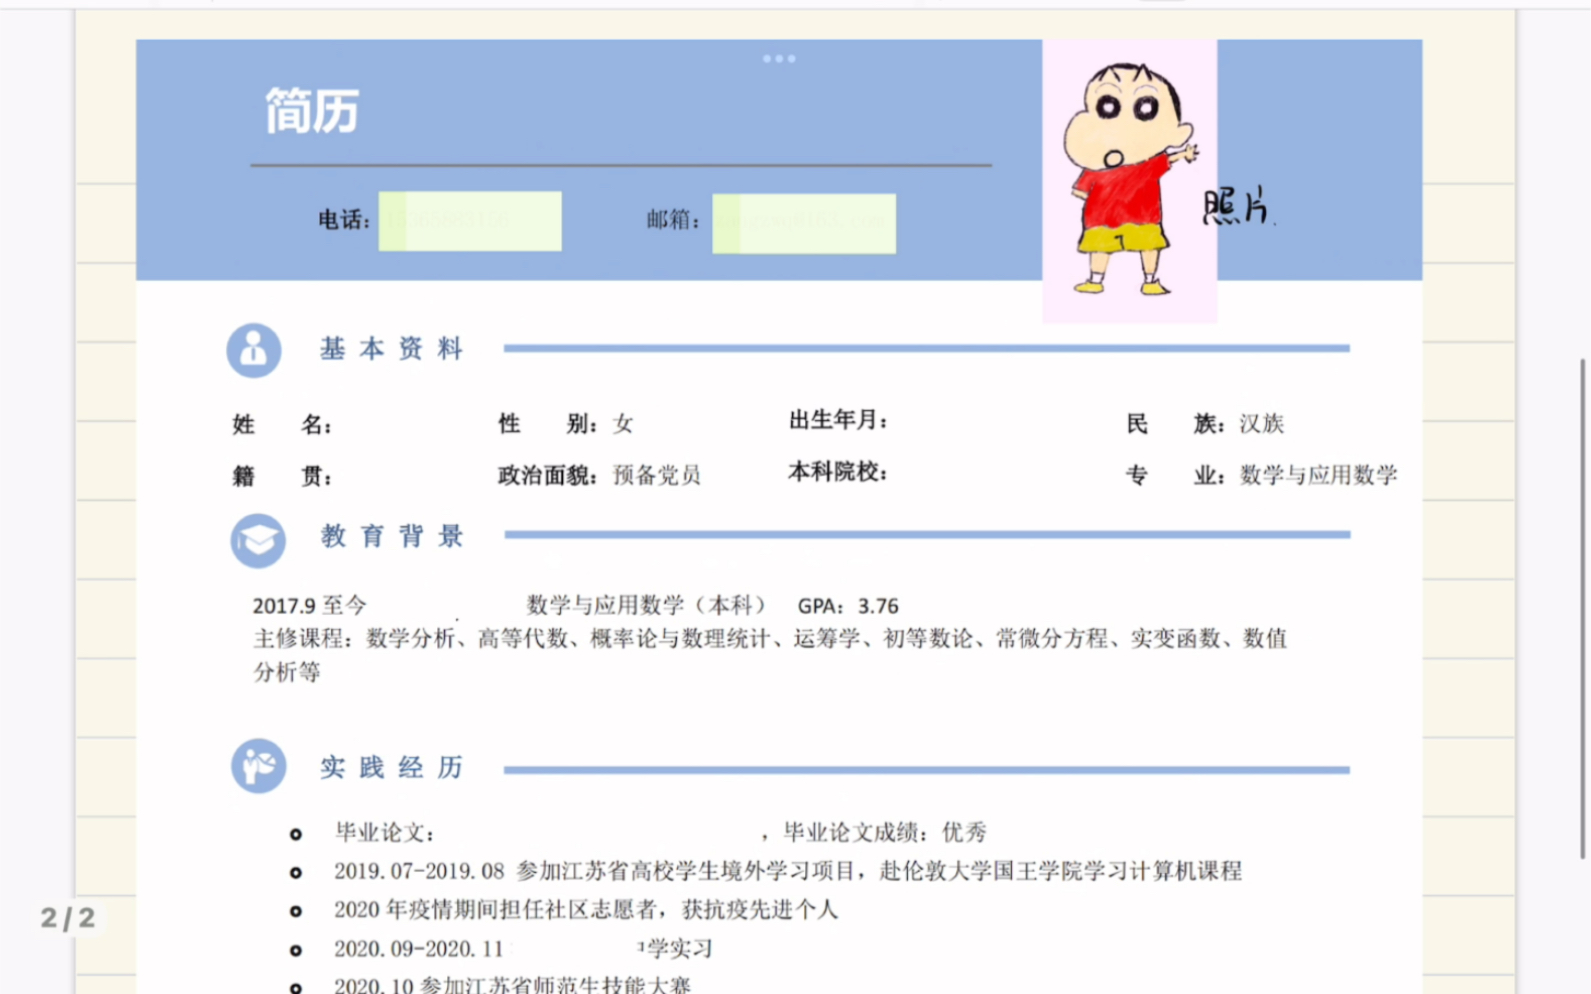
Task: Click the 邮箱 label
Action: click(x=673, y=220)
